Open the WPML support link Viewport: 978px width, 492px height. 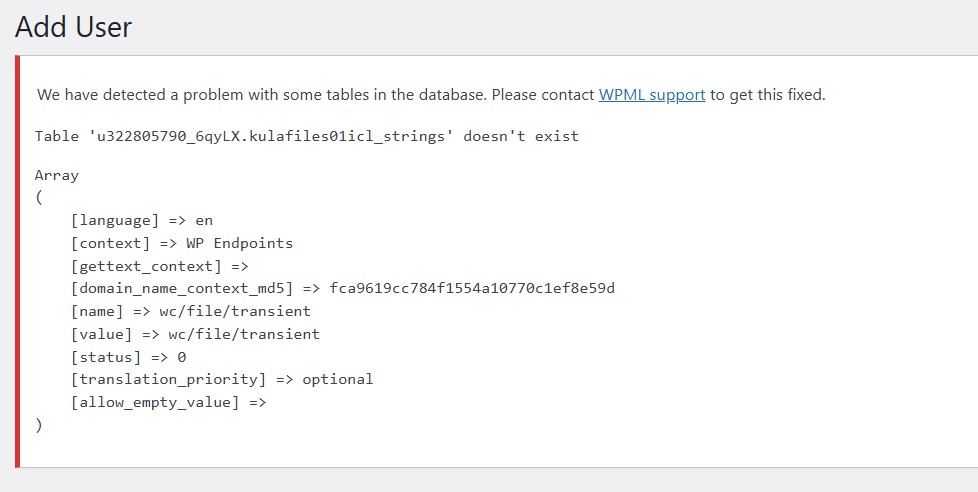pos(652,95)
